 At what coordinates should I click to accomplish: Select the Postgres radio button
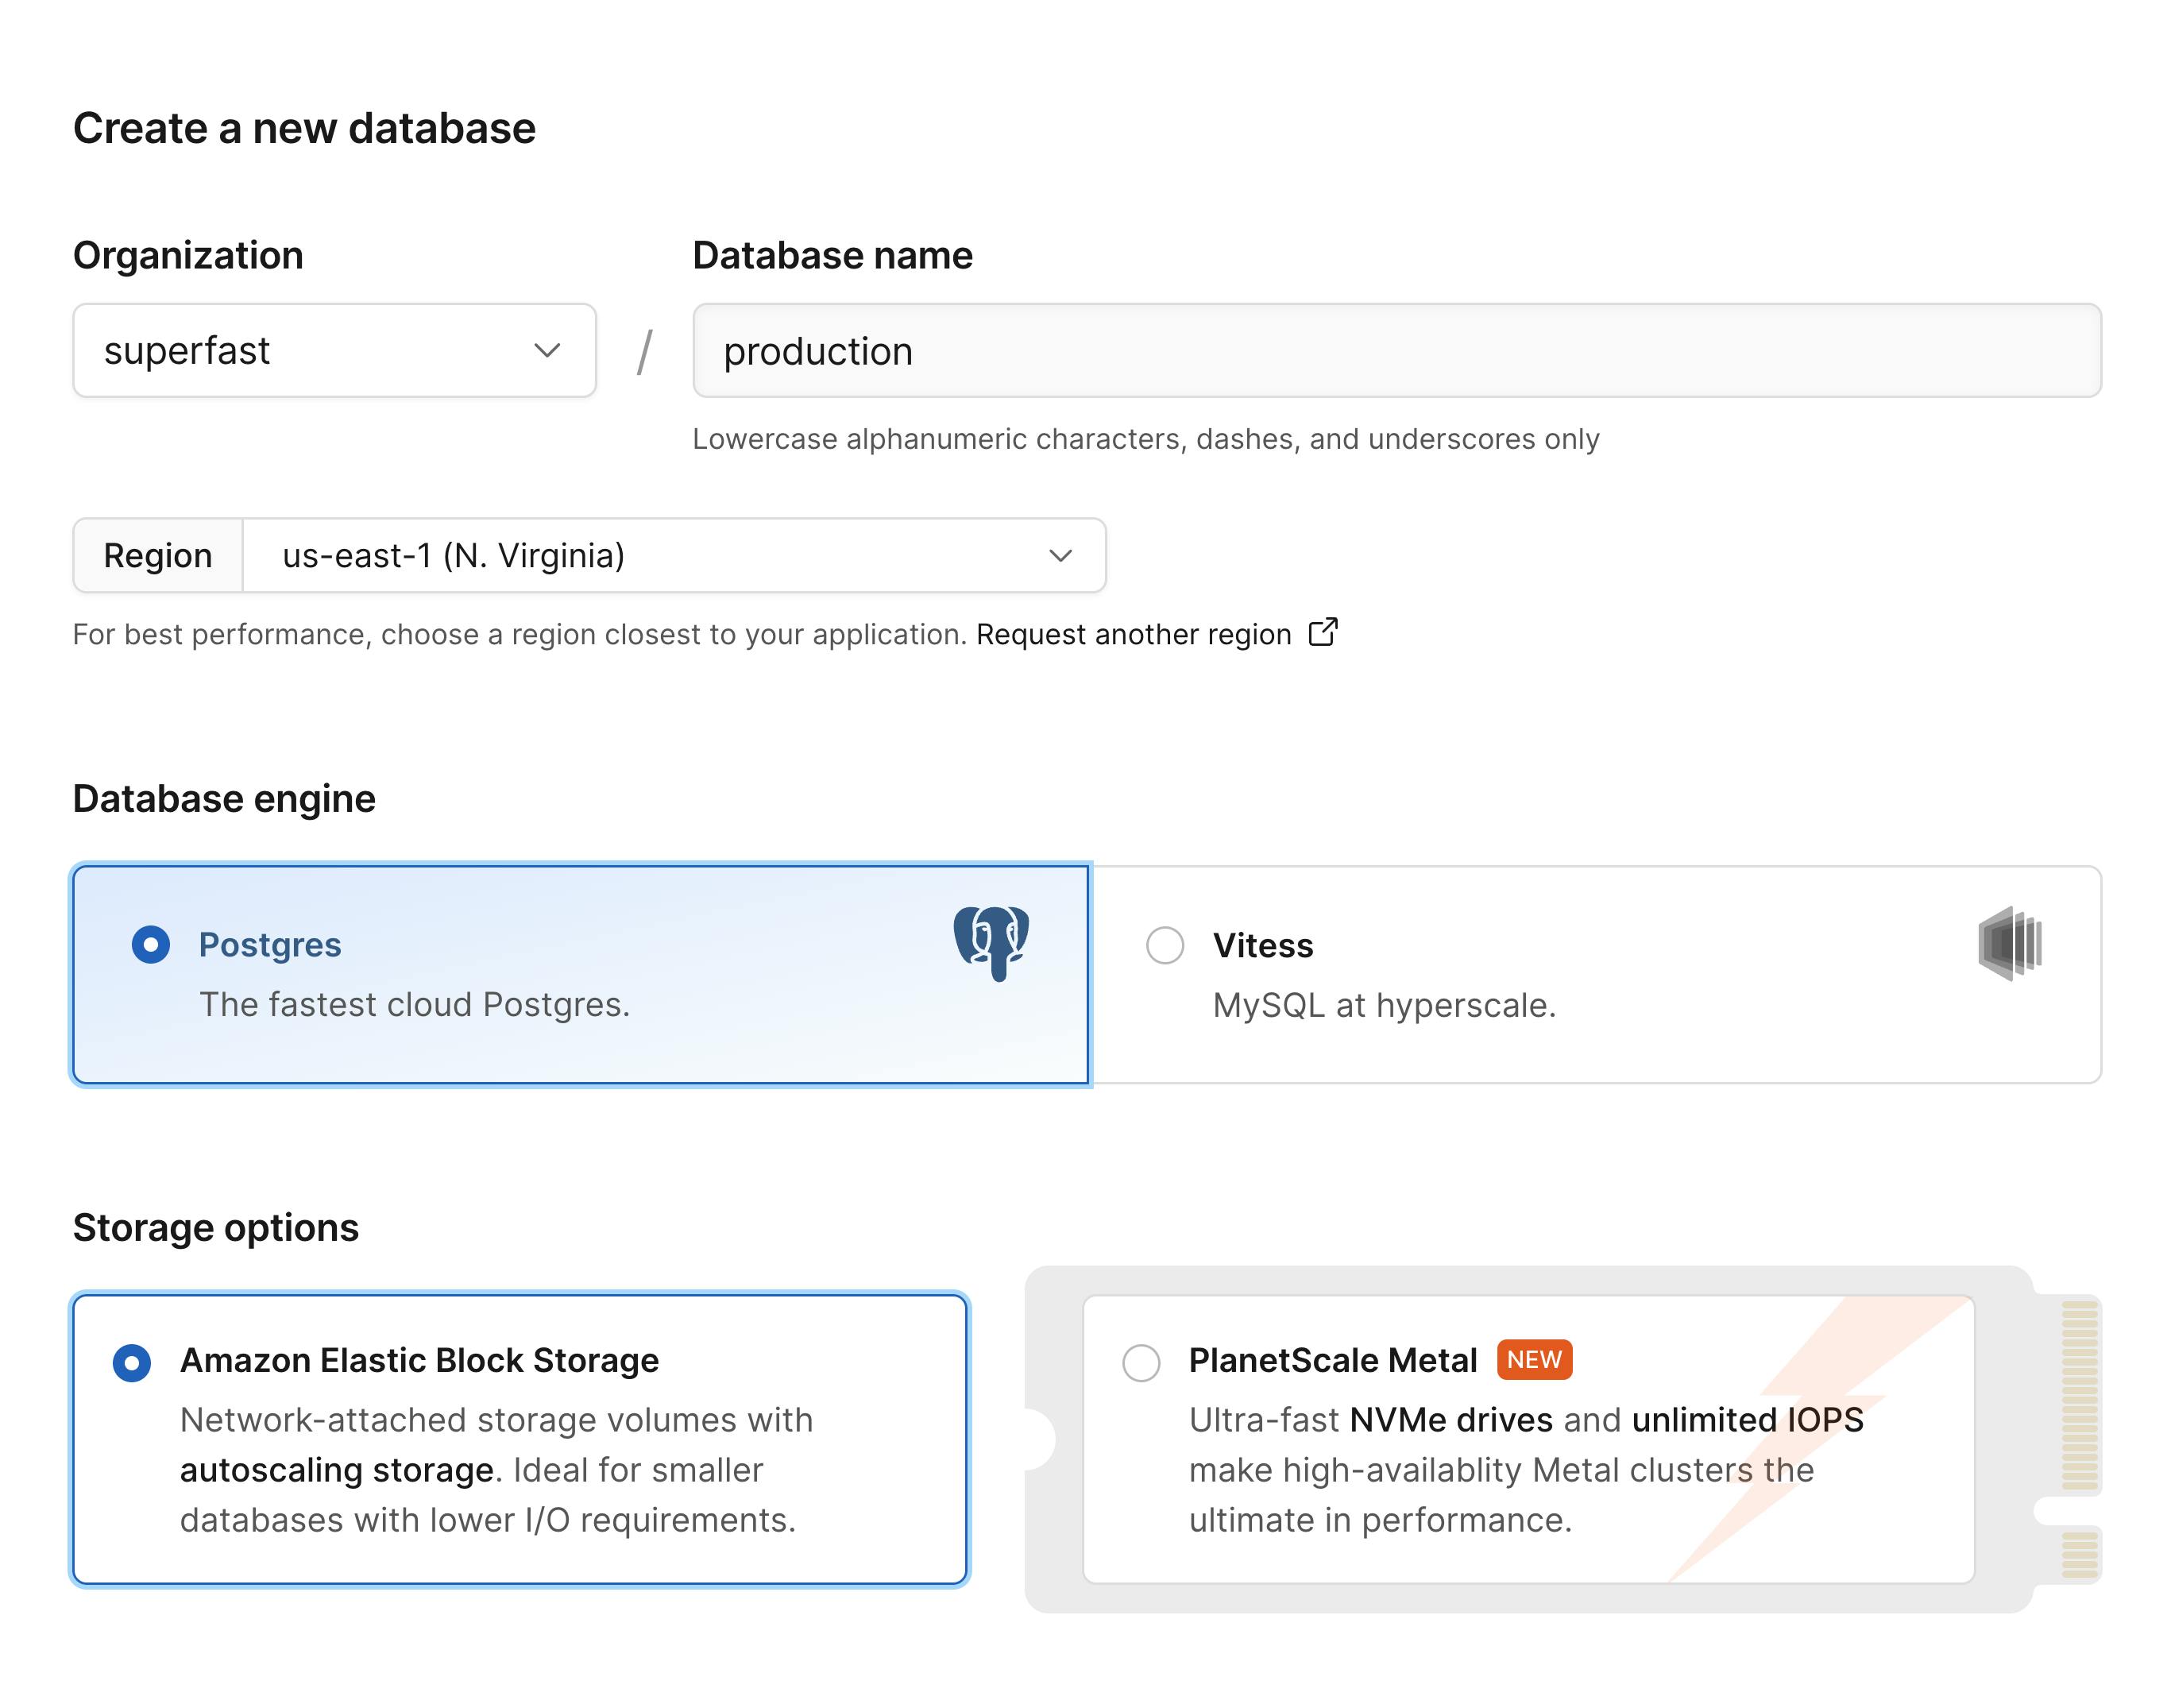[x=151, y=944]
